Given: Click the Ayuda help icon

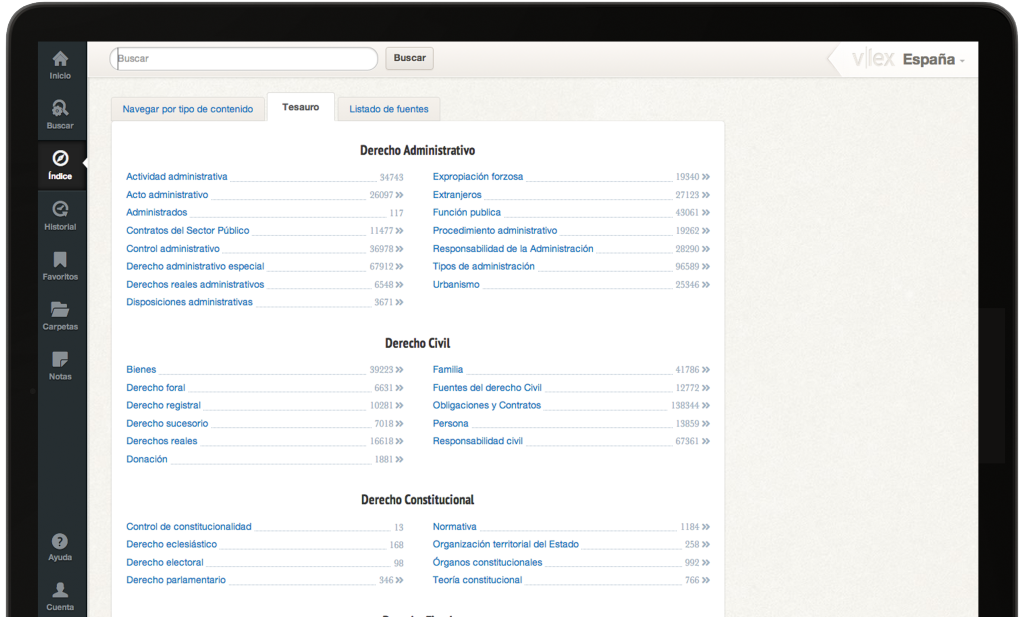Looking at the screenshot, I should [x=60, y=541].
